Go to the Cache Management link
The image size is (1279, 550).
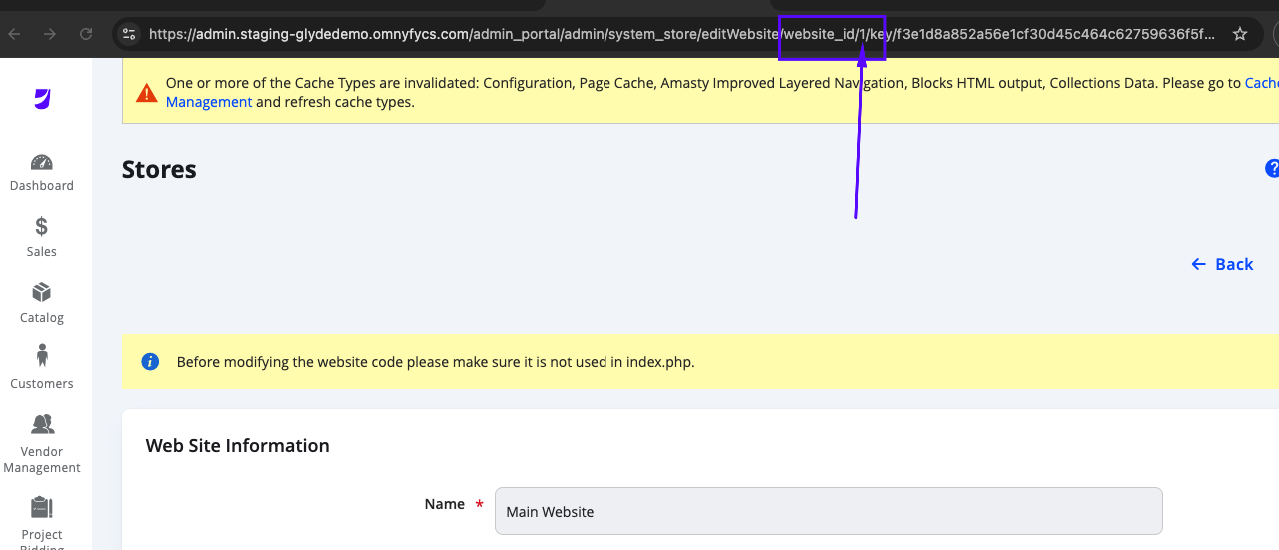[x=209, y=102]
